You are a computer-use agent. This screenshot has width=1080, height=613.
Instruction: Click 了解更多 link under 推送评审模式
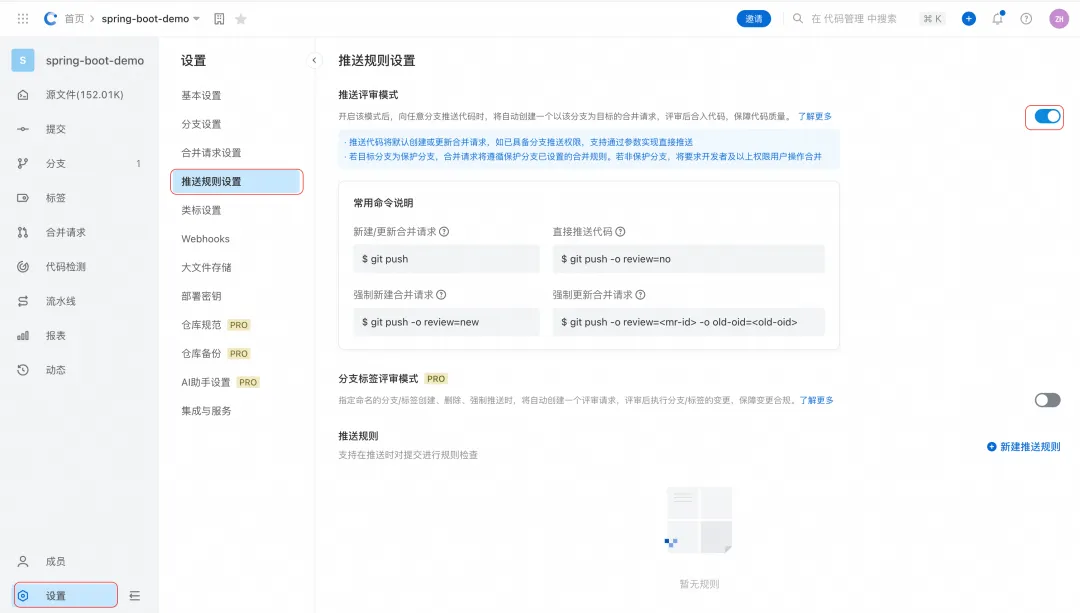coord(815,116)
